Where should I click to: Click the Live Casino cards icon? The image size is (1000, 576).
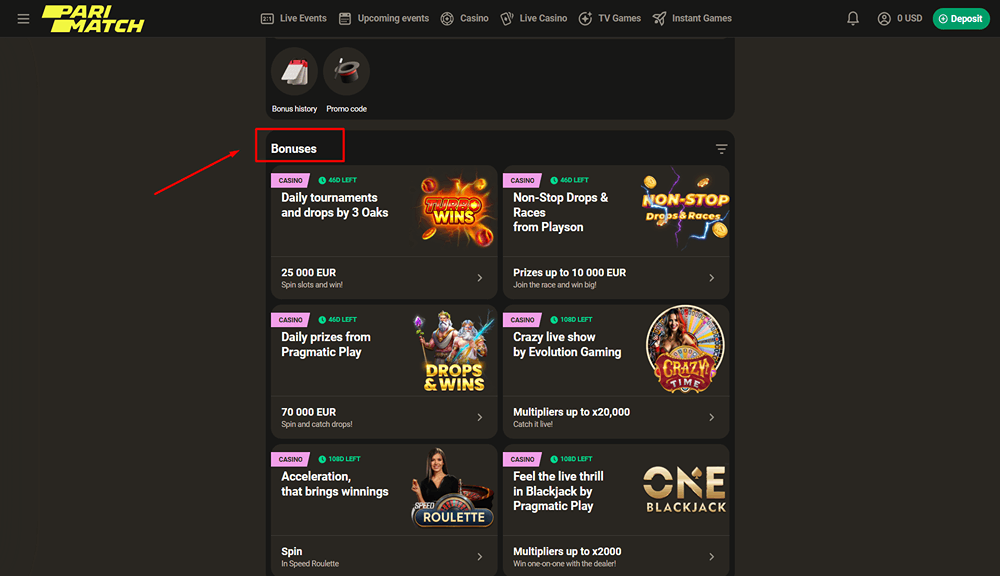pyautogui.click(x=507, y=18)
